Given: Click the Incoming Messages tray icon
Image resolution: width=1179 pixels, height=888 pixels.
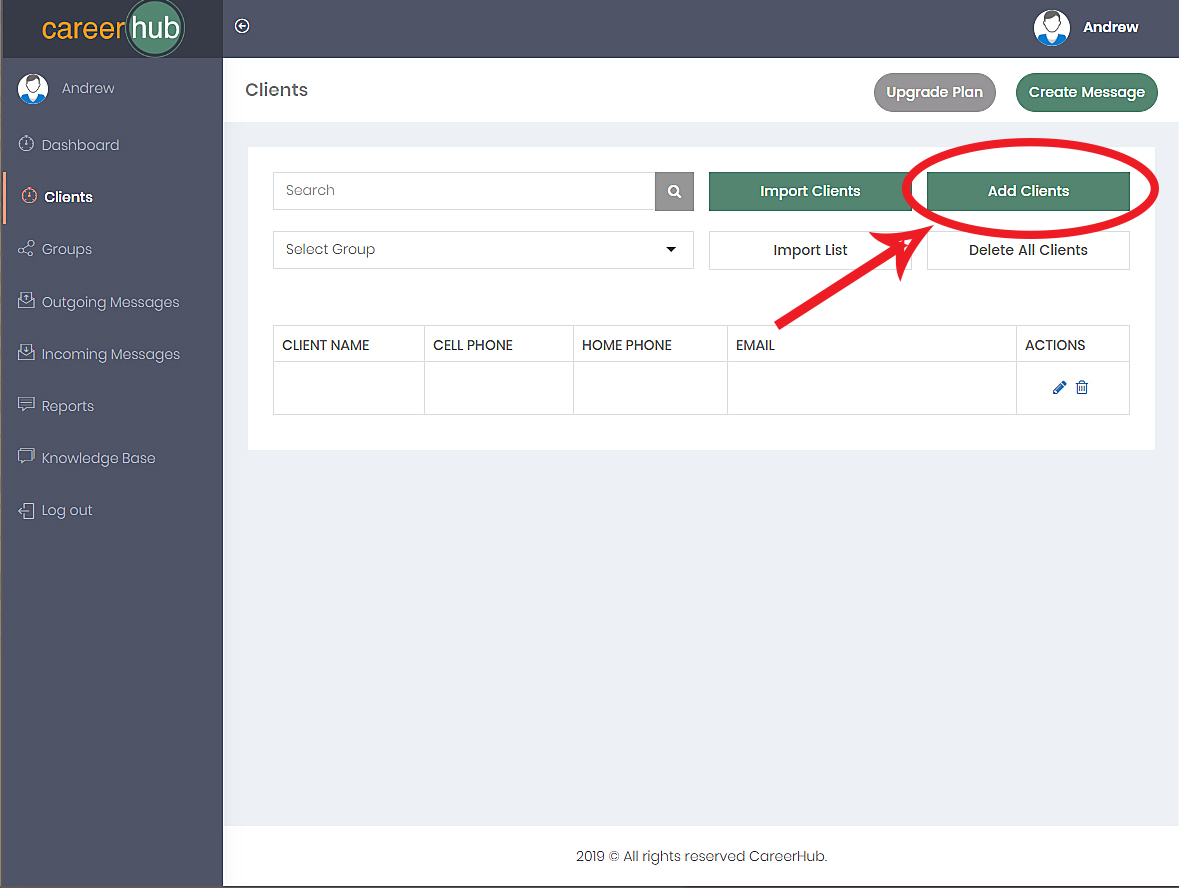Looking at the screenshot, I should tap(26, 353).
